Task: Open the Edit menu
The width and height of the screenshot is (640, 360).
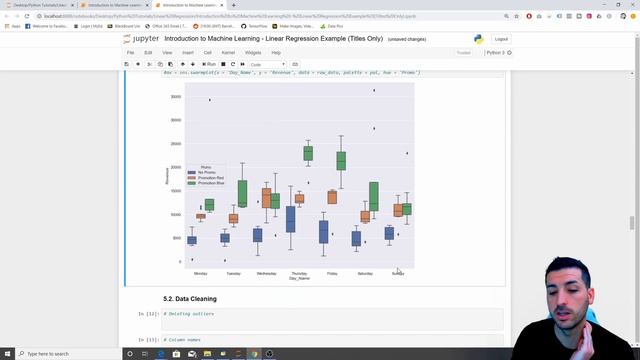Action: (x=148, y=53)
